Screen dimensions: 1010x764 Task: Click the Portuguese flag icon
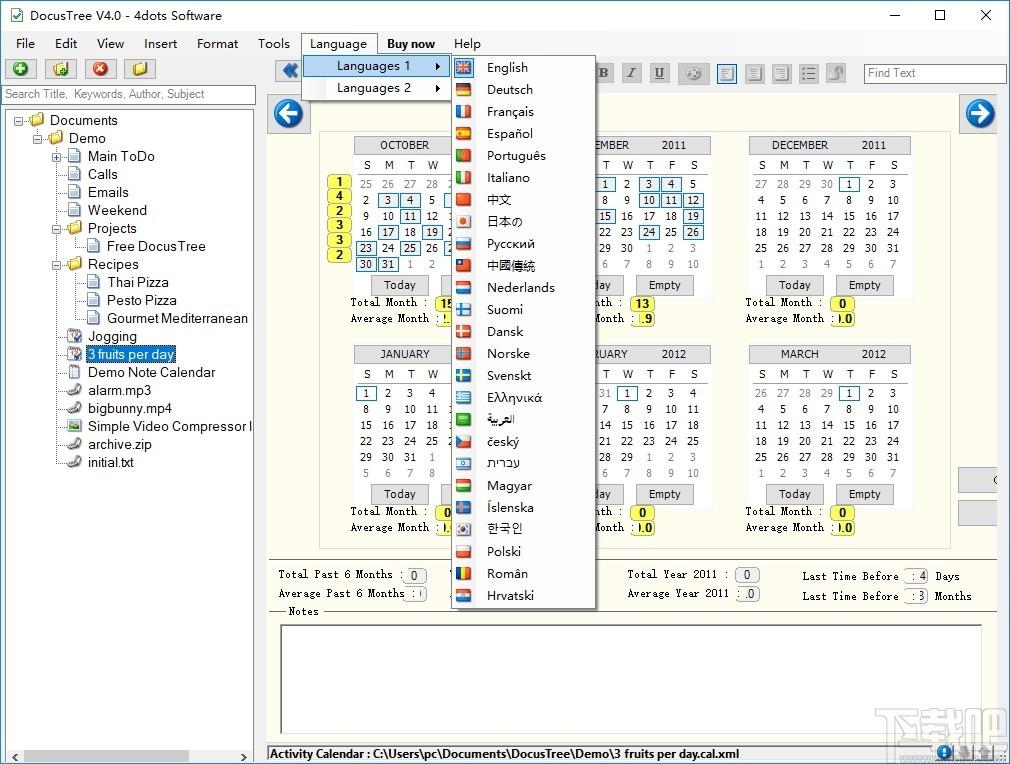(x=463, y=155)
